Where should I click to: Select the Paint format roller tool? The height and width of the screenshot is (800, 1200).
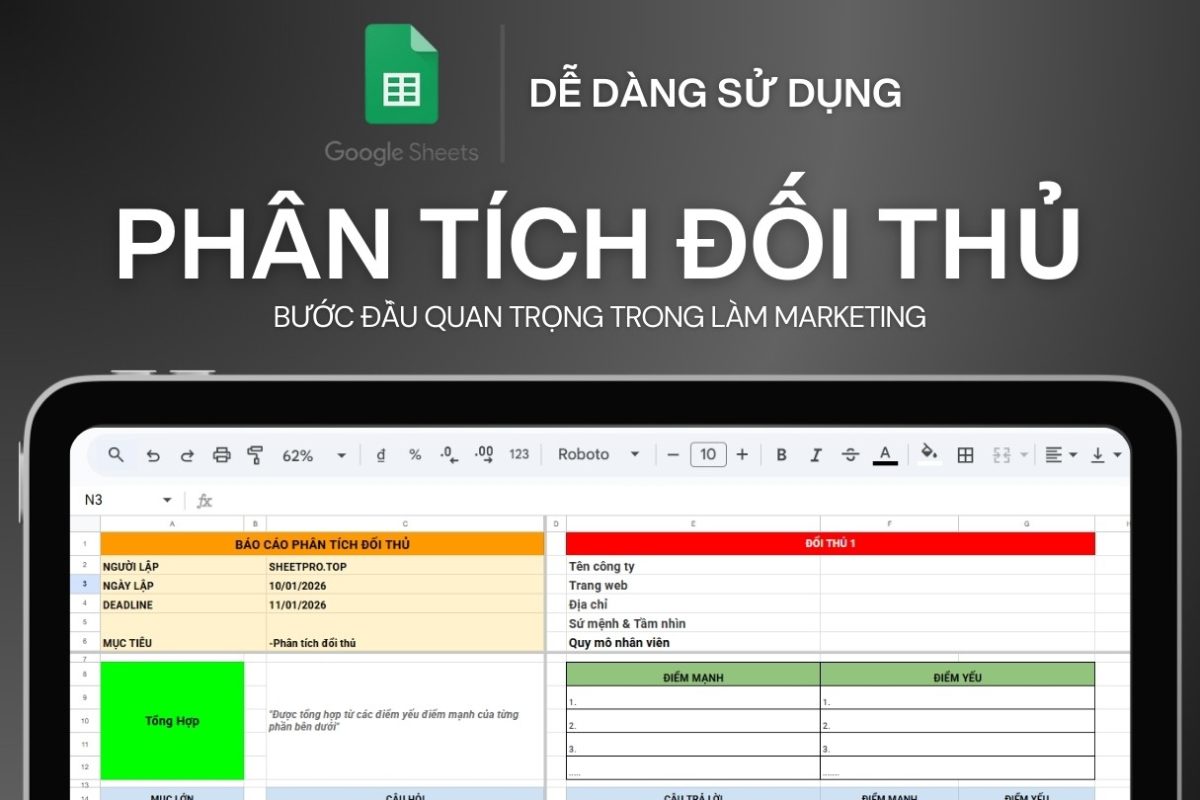coord(255,455)
